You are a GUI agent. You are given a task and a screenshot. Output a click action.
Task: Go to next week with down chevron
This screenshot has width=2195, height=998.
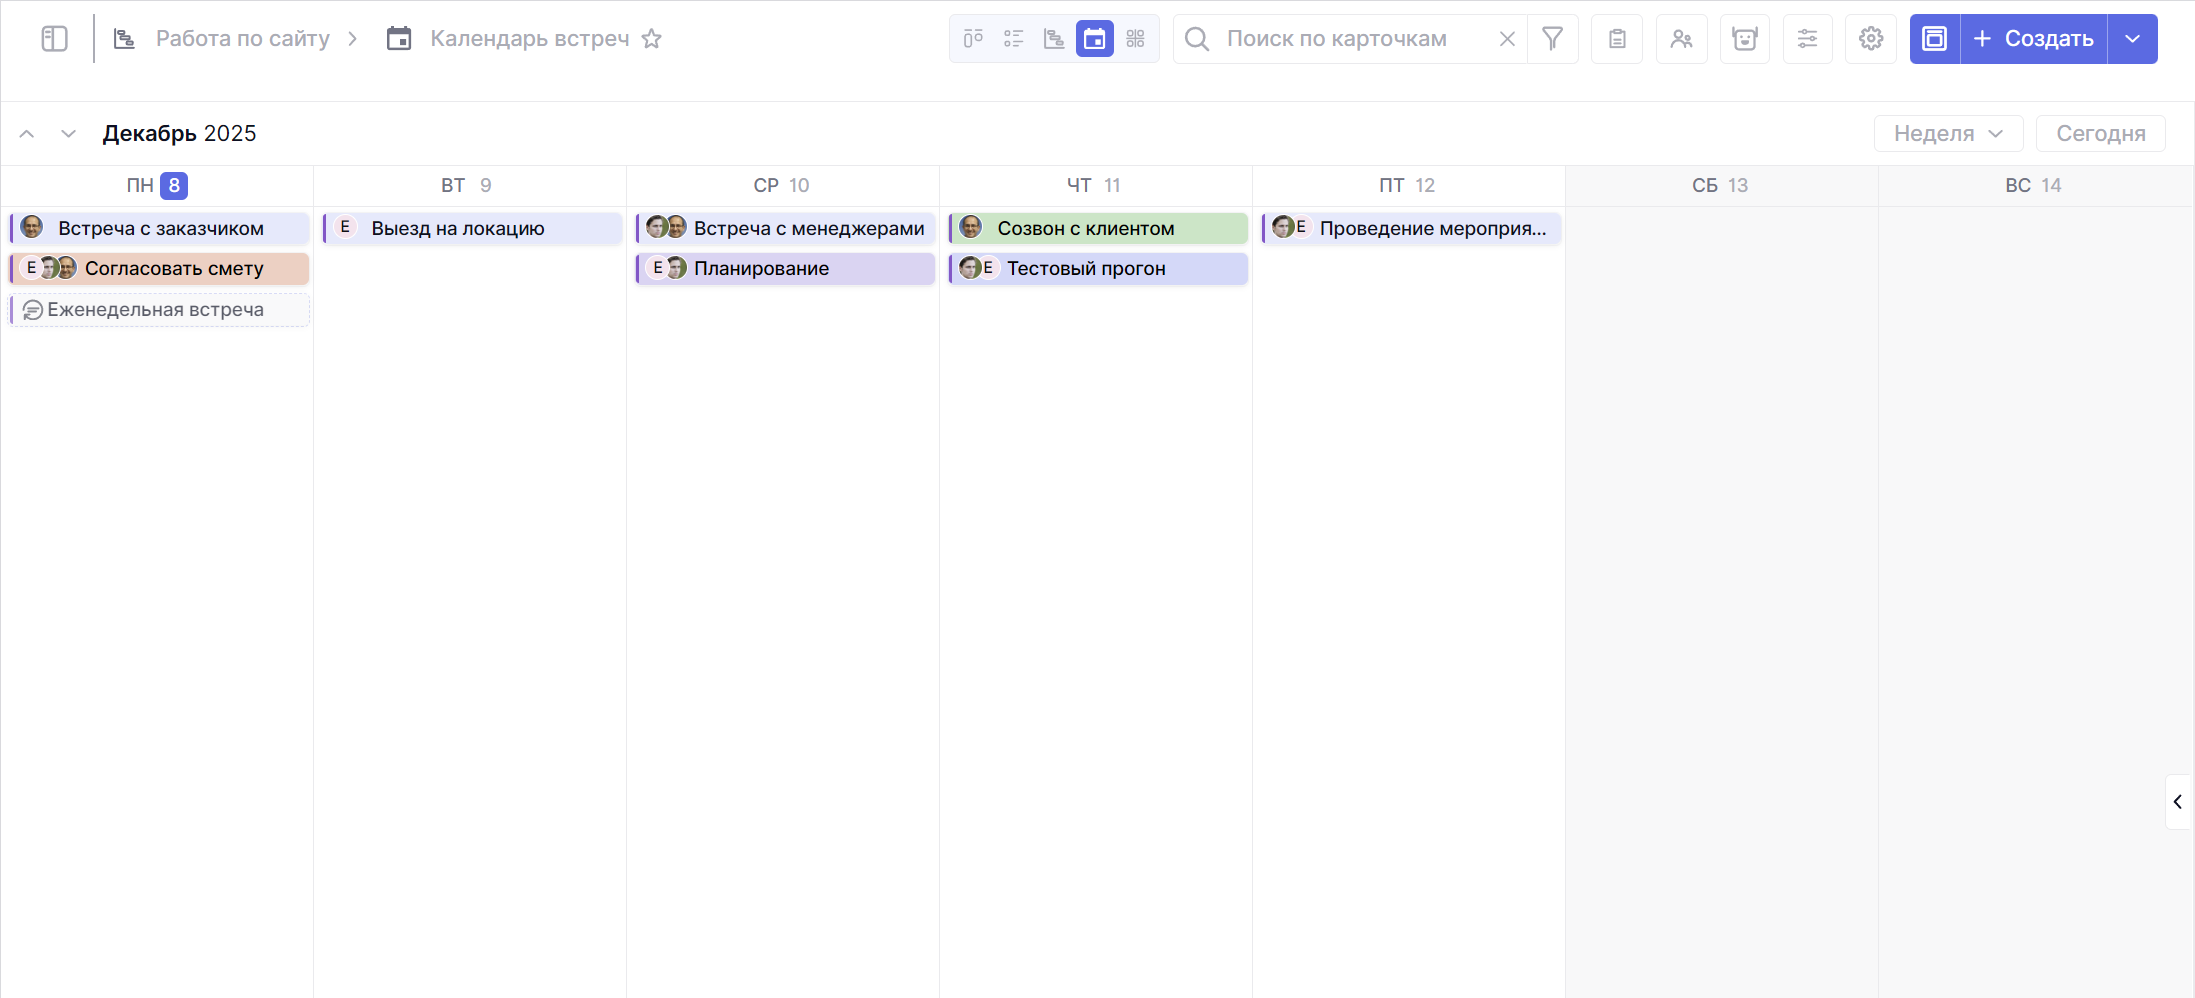point(68,133)
